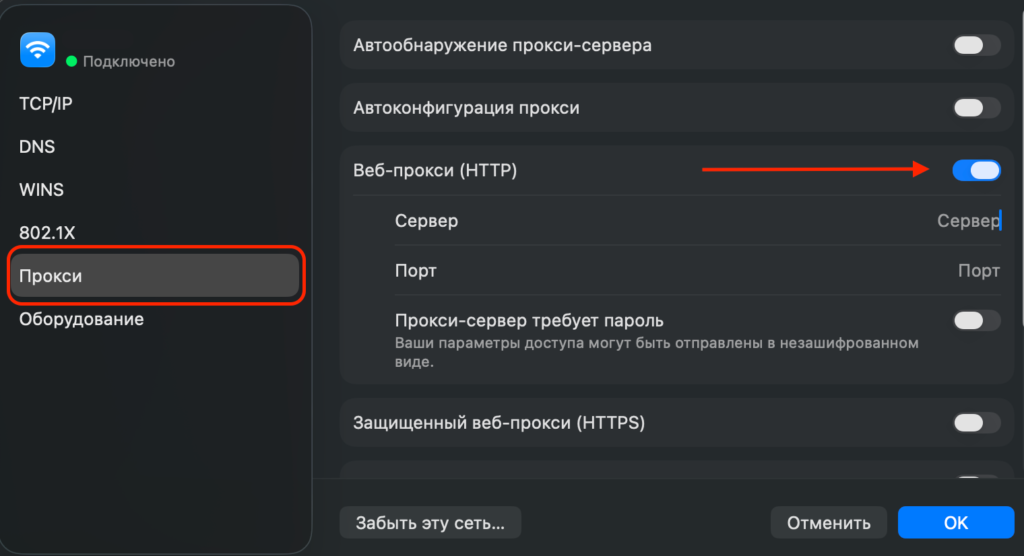Click the Забыть эту сеть button
Screen dimensions: 1024x556
[x=430, y=522]
